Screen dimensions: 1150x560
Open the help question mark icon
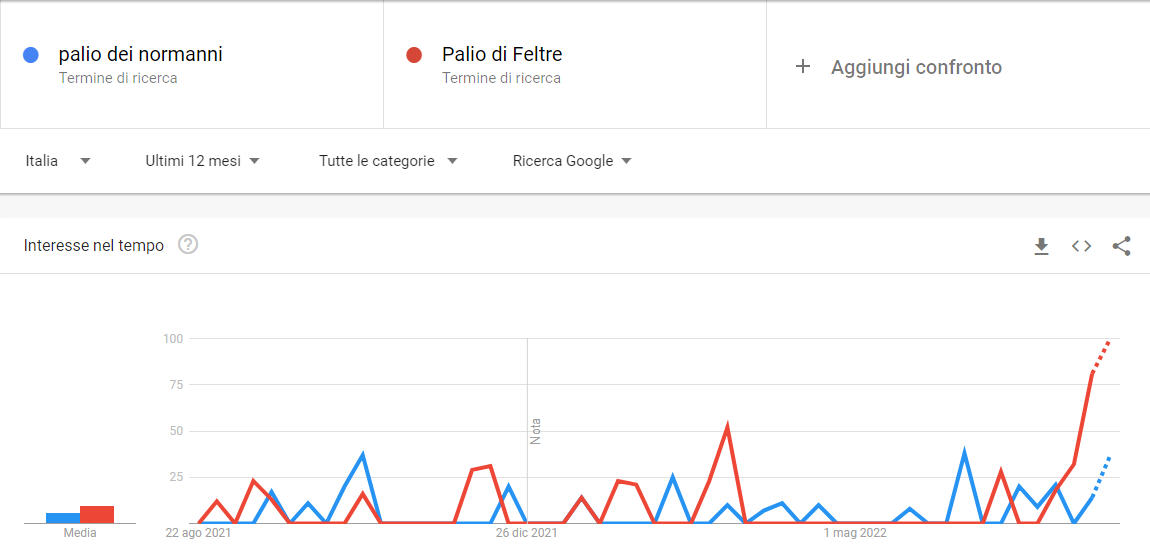[188, 245]
